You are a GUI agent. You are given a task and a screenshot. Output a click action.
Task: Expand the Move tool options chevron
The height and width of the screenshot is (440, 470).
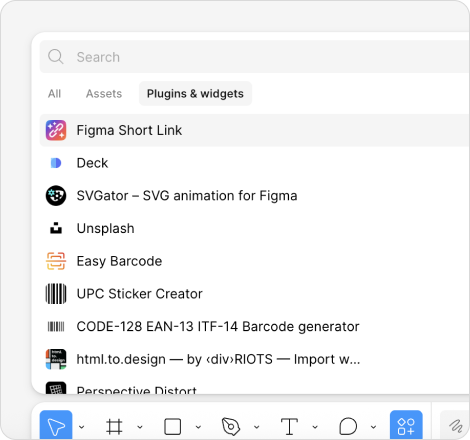pos(81,427)
